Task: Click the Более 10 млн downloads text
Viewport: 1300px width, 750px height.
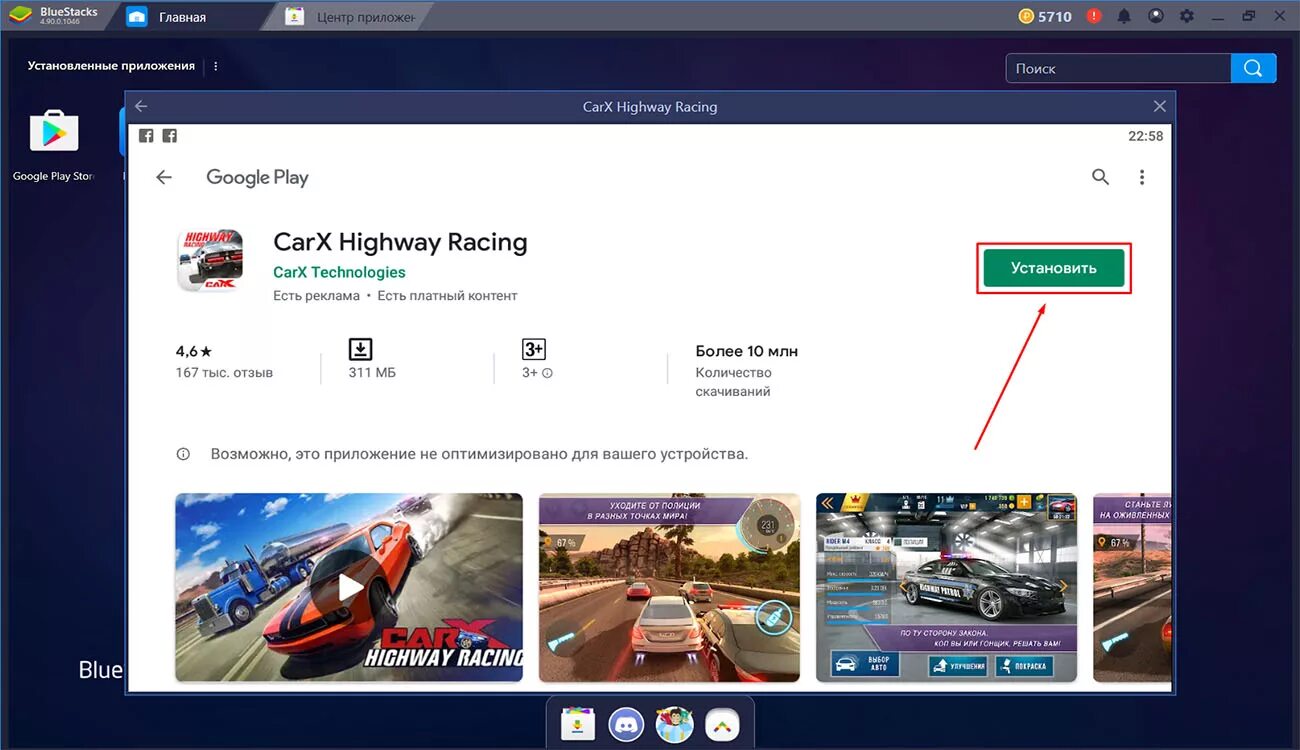Action: click(x=747, y=351)
